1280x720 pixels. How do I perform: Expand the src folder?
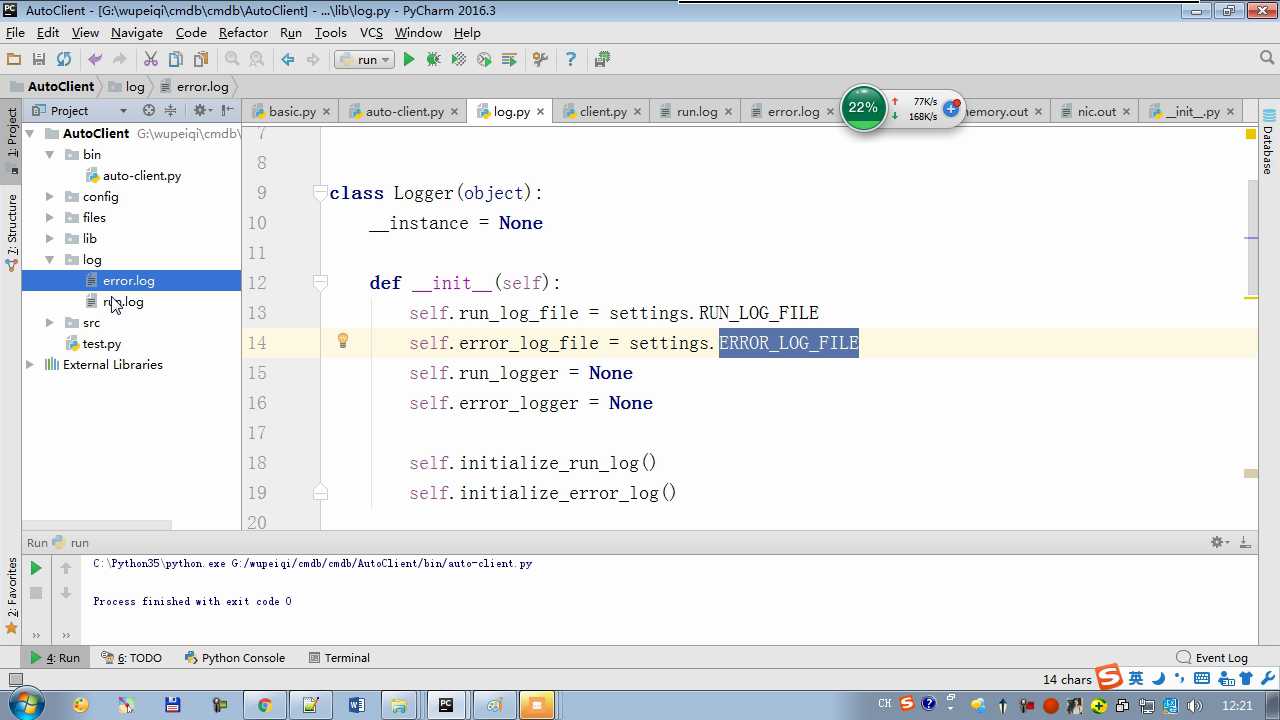tap(50, 322)
